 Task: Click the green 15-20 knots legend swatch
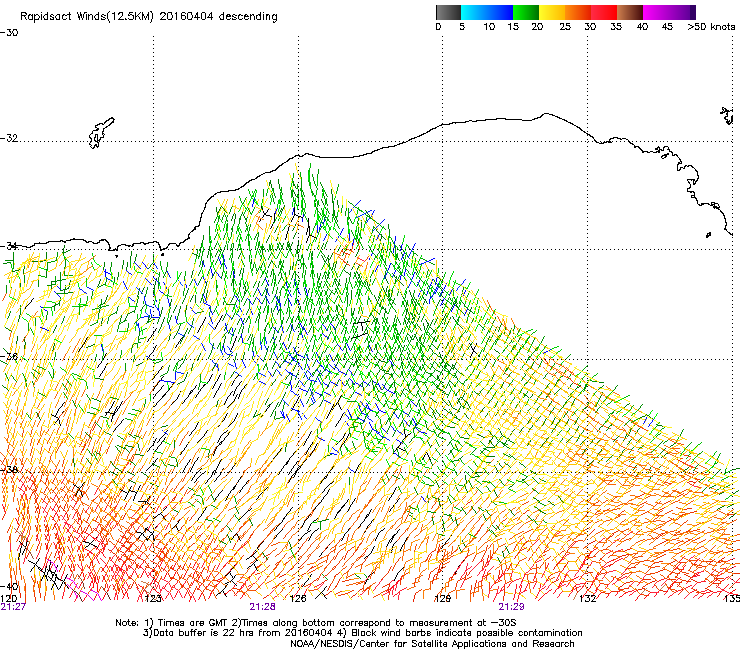526,12
